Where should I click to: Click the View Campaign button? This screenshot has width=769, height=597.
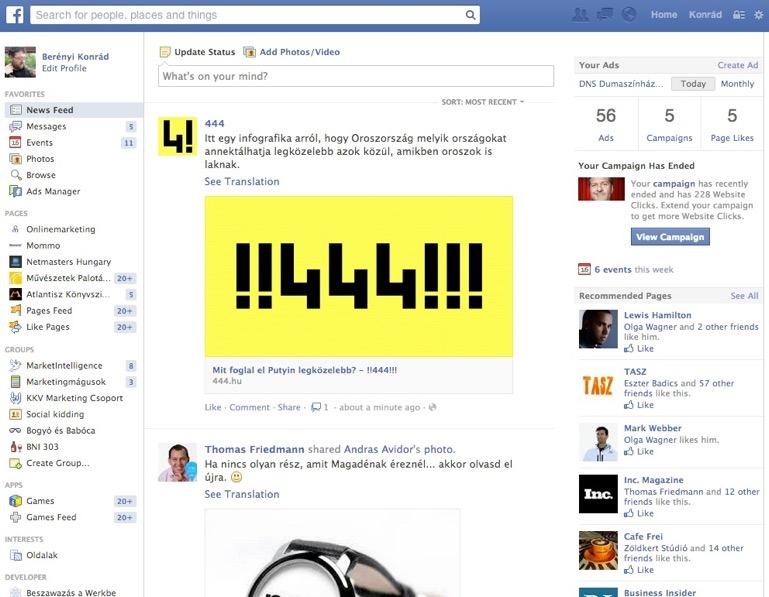(x=670, y=237)
